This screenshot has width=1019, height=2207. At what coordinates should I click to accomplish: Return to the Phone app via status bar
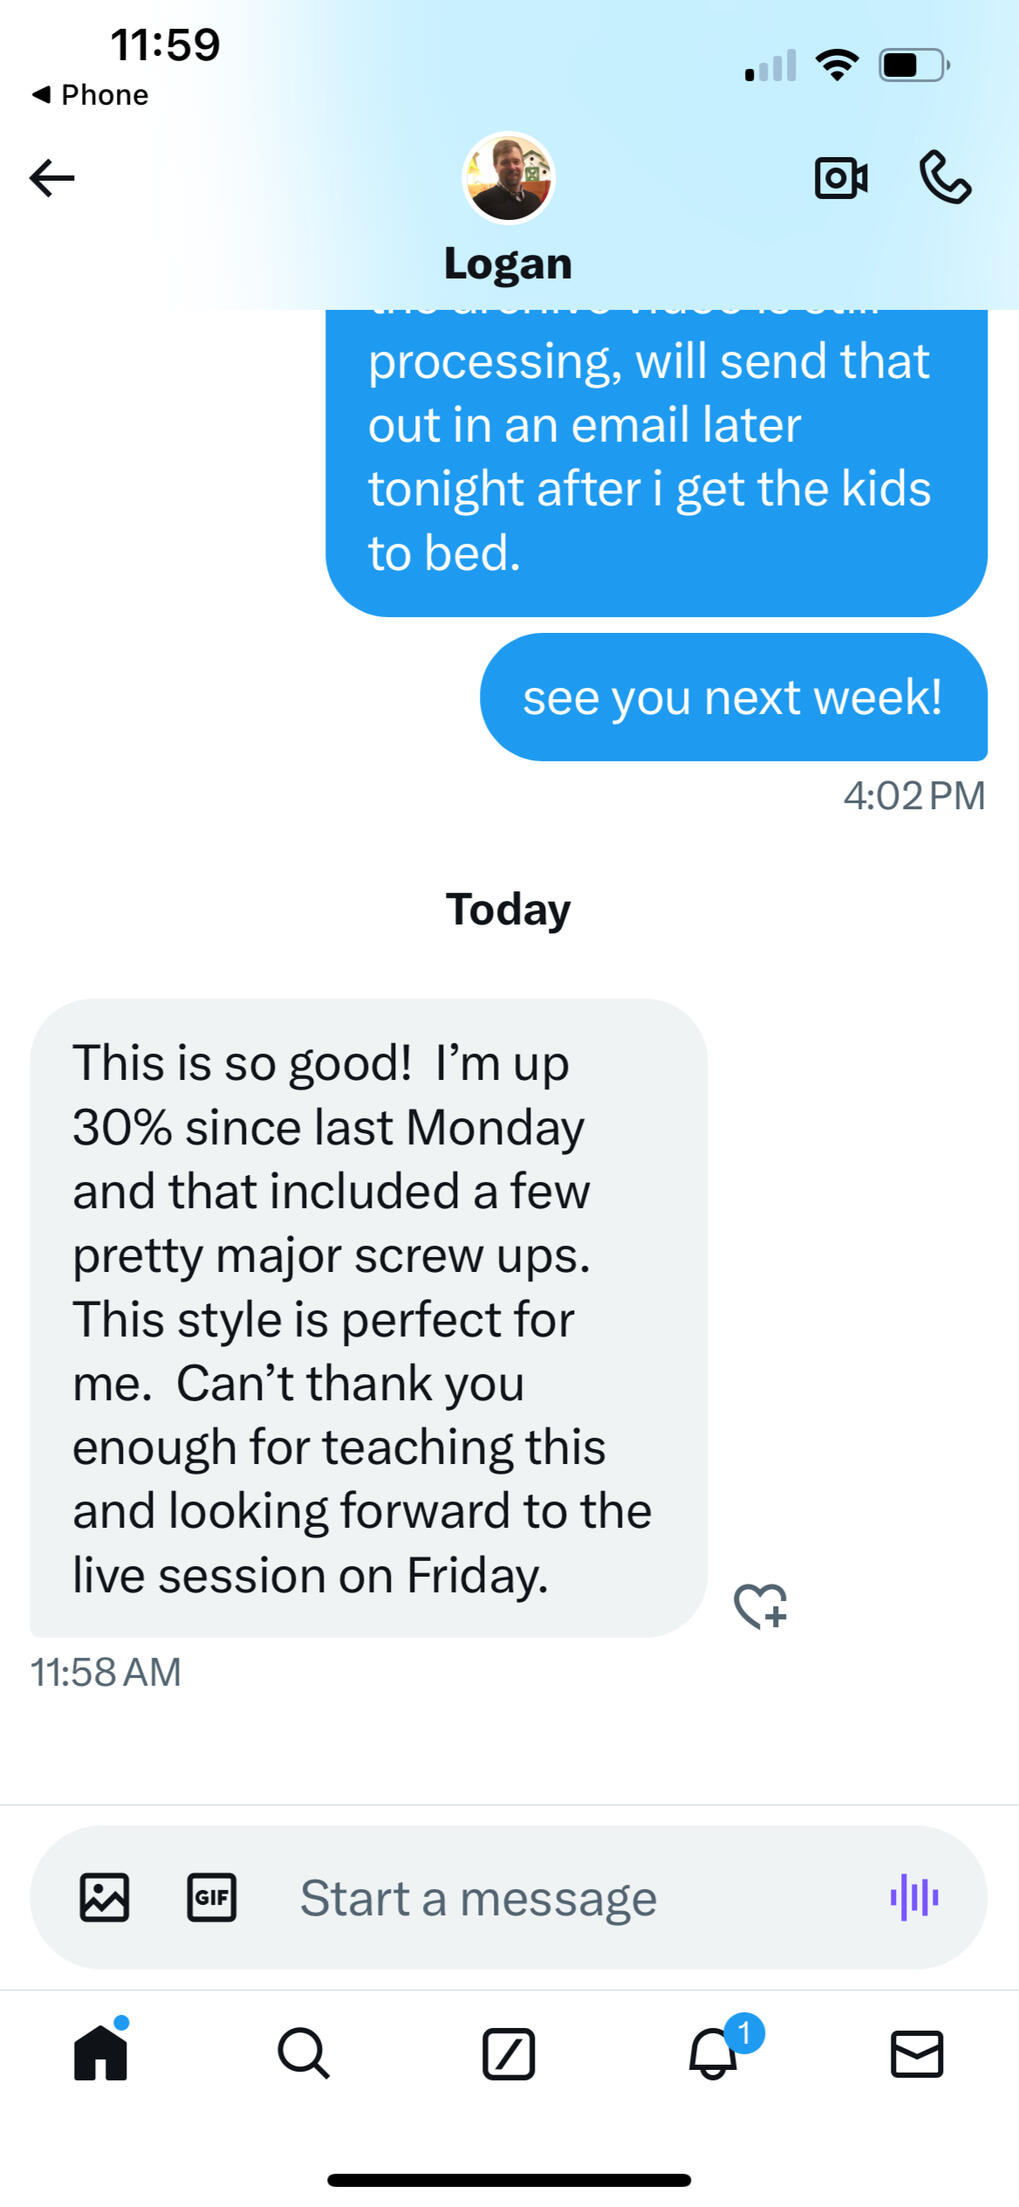91,95
